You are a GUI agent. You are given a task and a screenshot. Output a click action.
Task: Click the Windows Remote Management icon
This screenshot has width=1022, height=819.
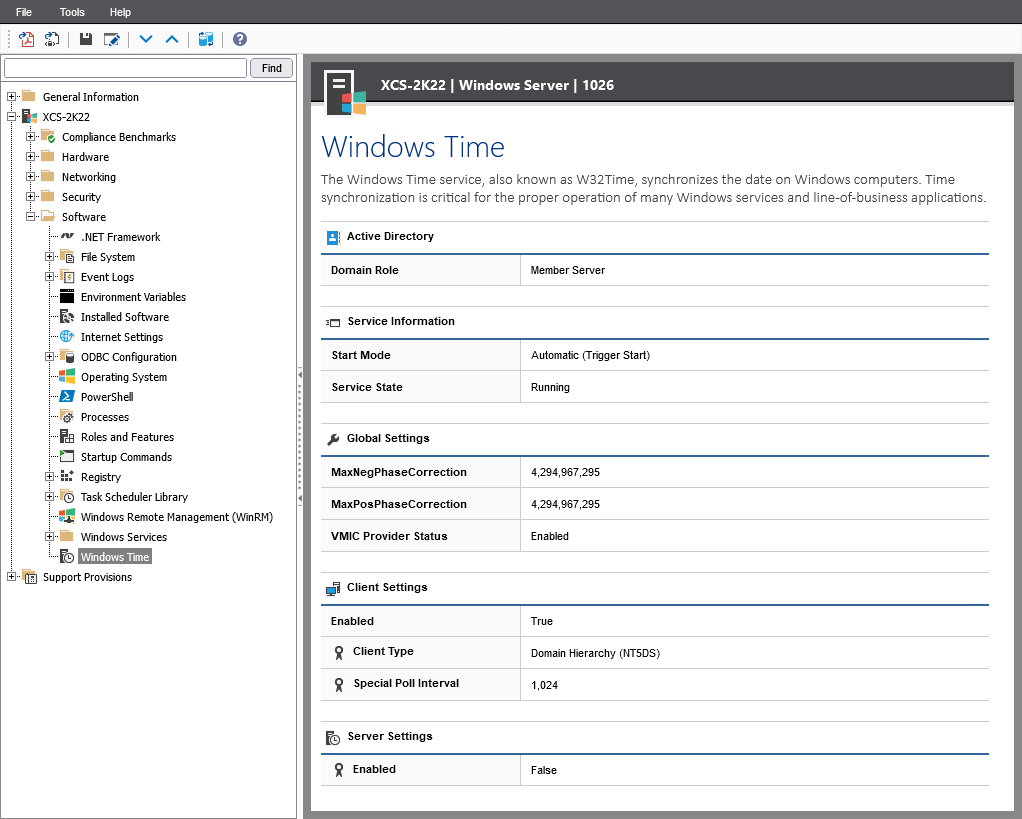[x=67, y=517]
